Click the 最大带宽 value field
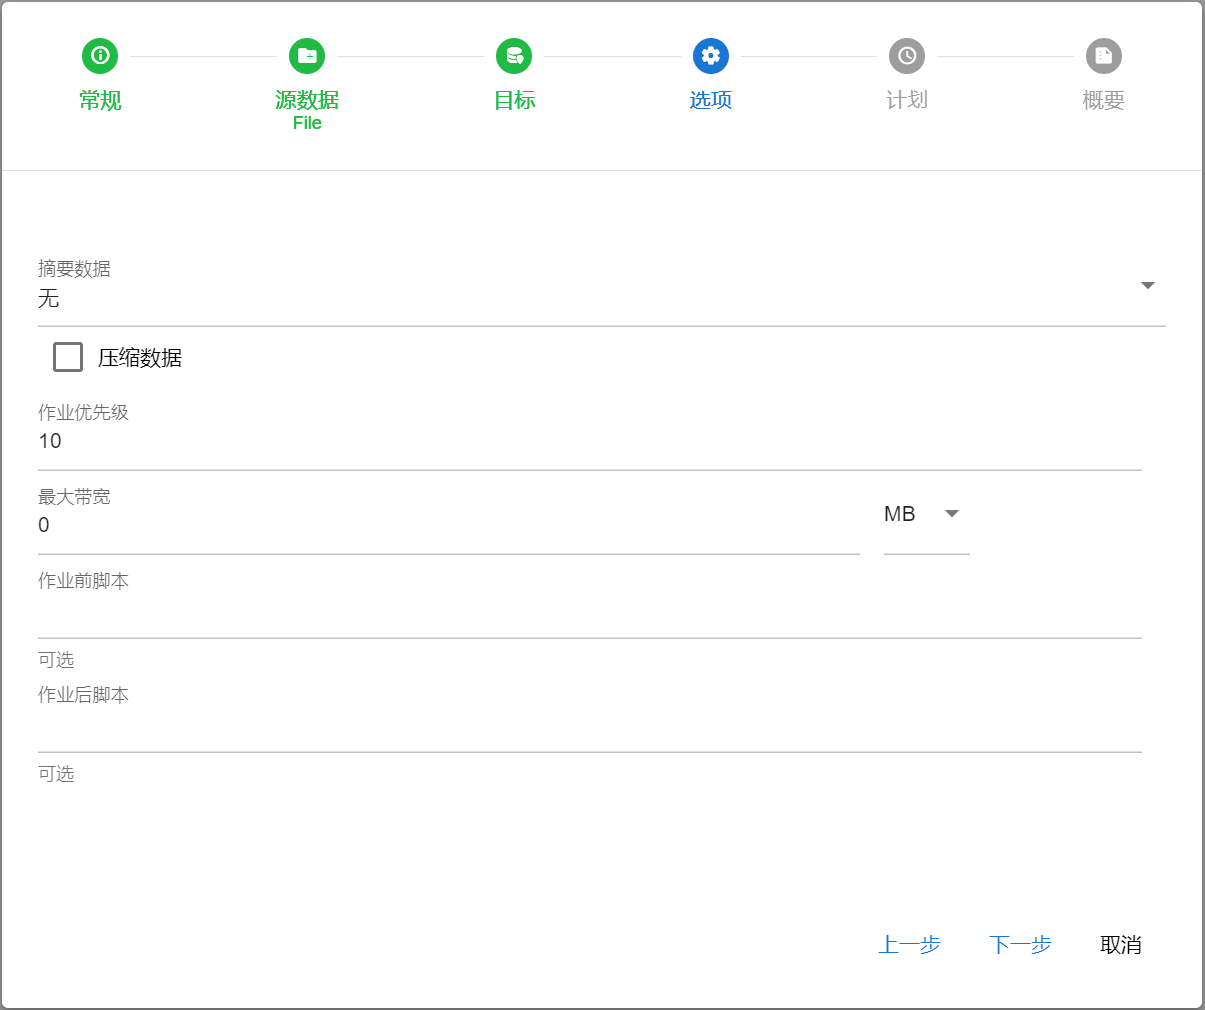 pos(448,525)
